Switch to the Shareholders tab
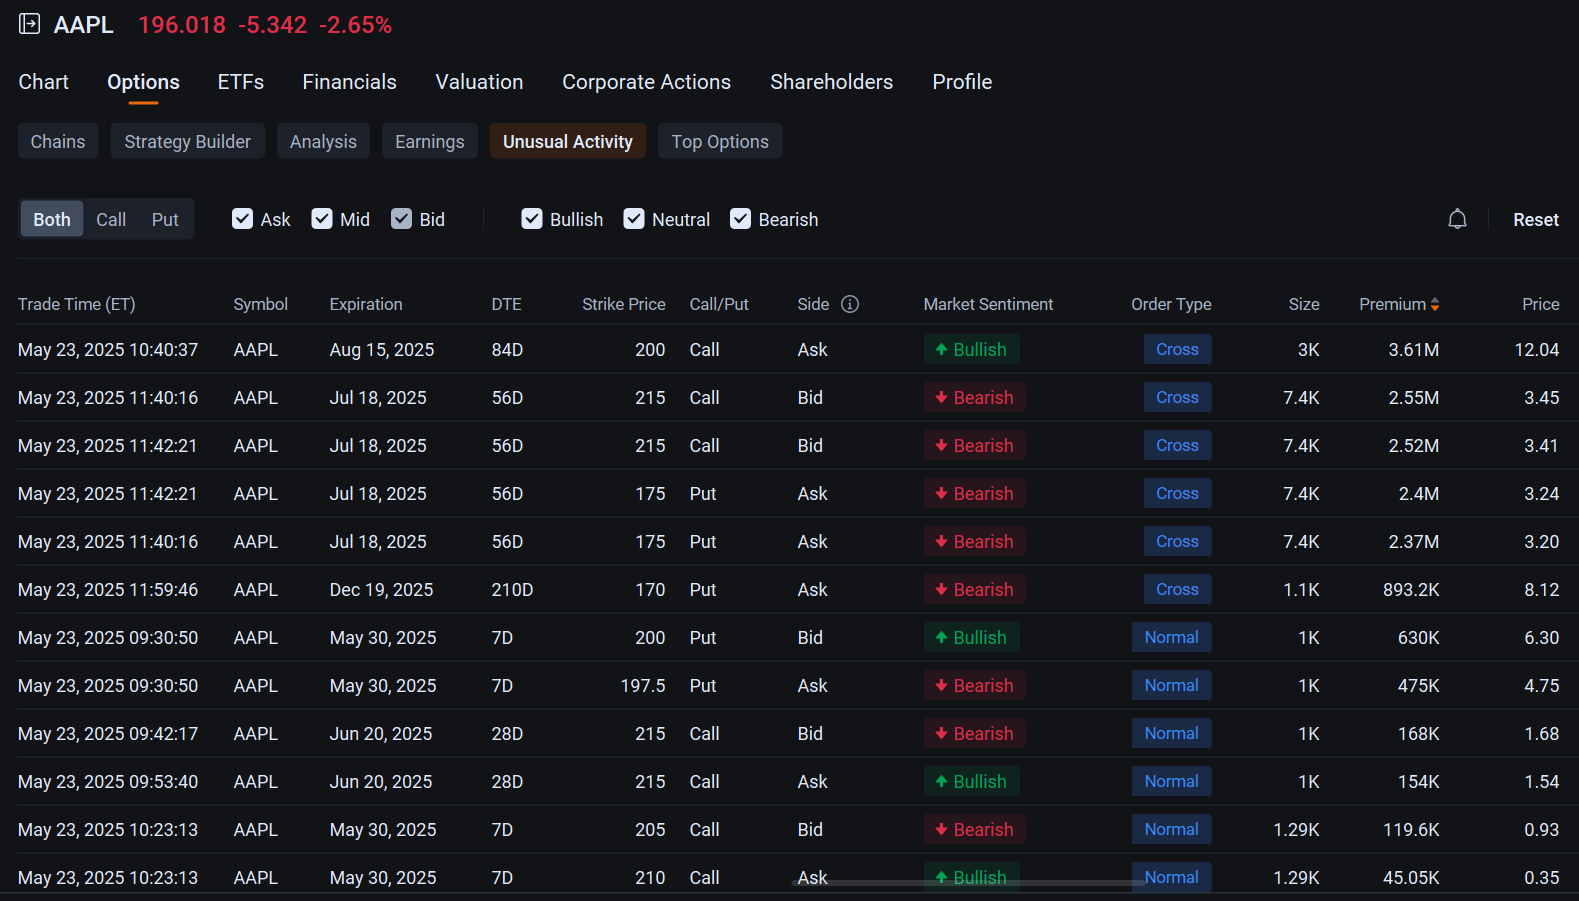This screenshot has height=901, width=1579. point(831,82)
